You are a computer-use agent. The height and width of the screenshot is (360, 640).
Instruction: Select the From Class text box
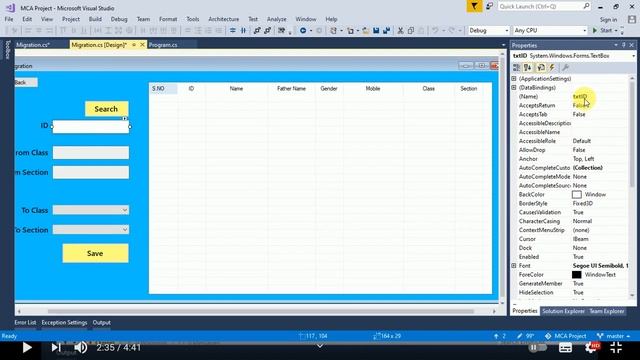coord(91,153)
